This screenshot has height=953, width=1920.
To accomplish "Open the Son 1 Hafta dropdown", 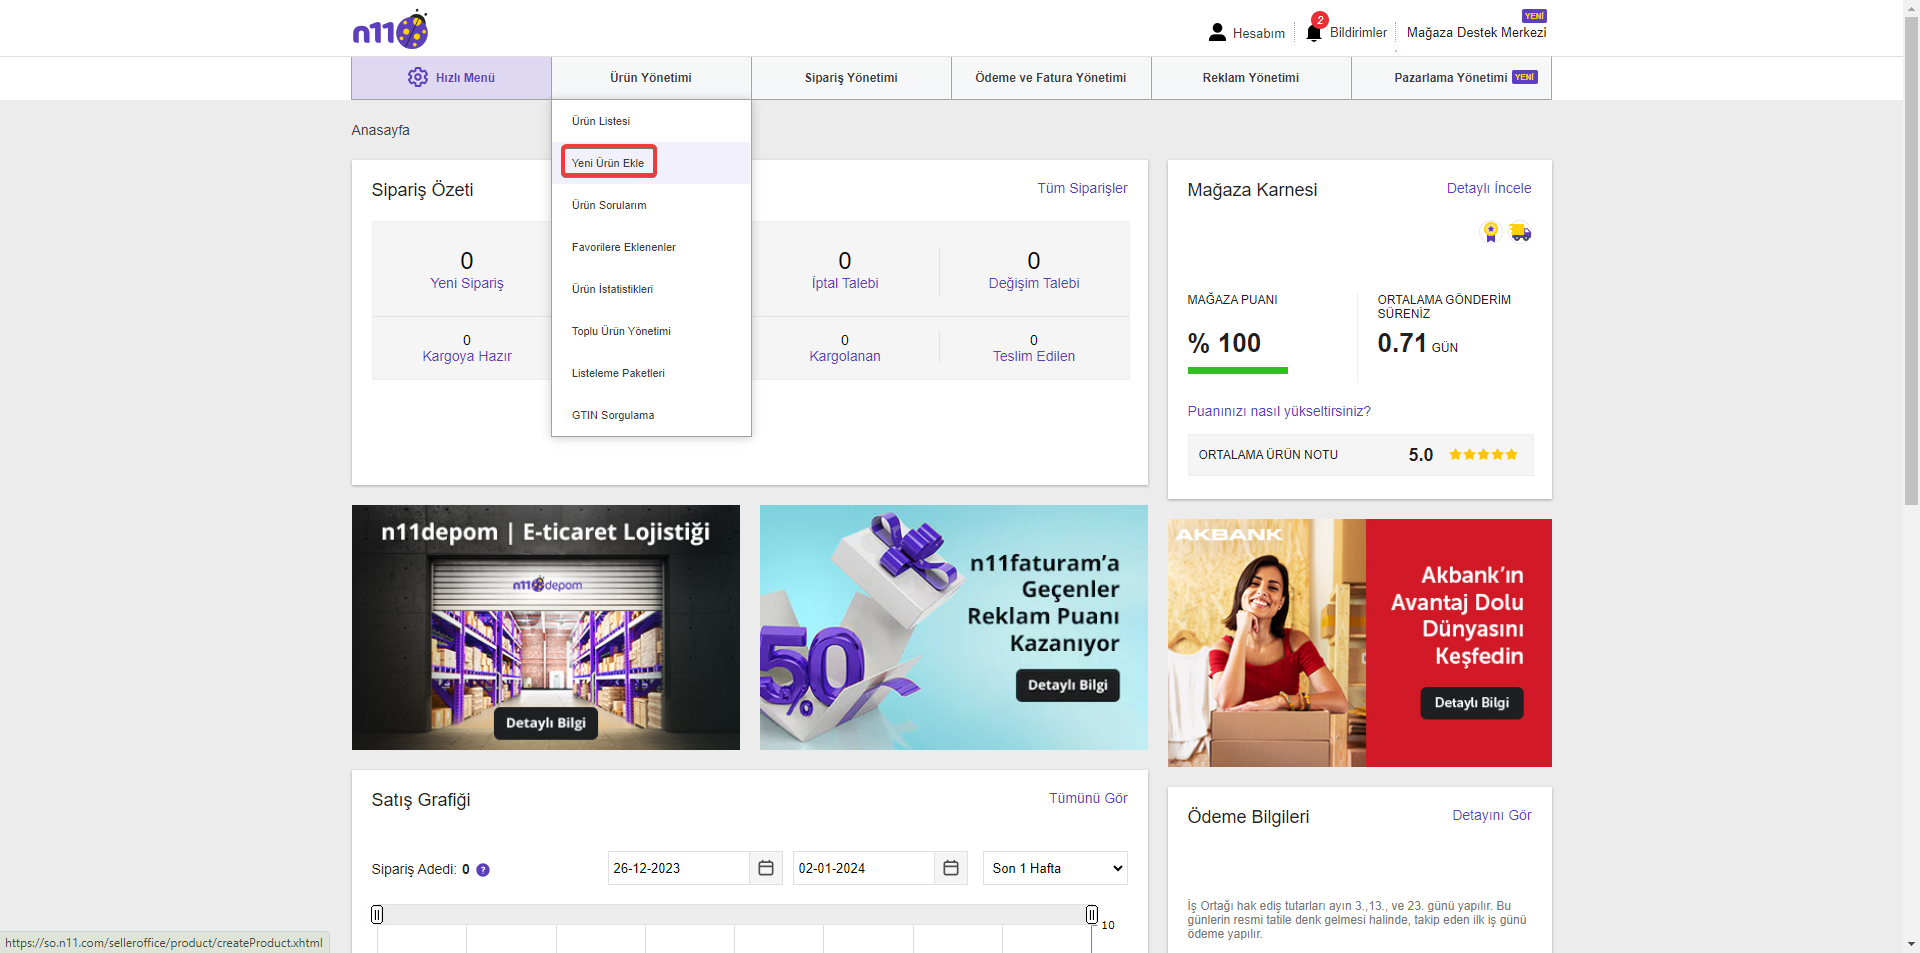I will tap(1055, 868).
